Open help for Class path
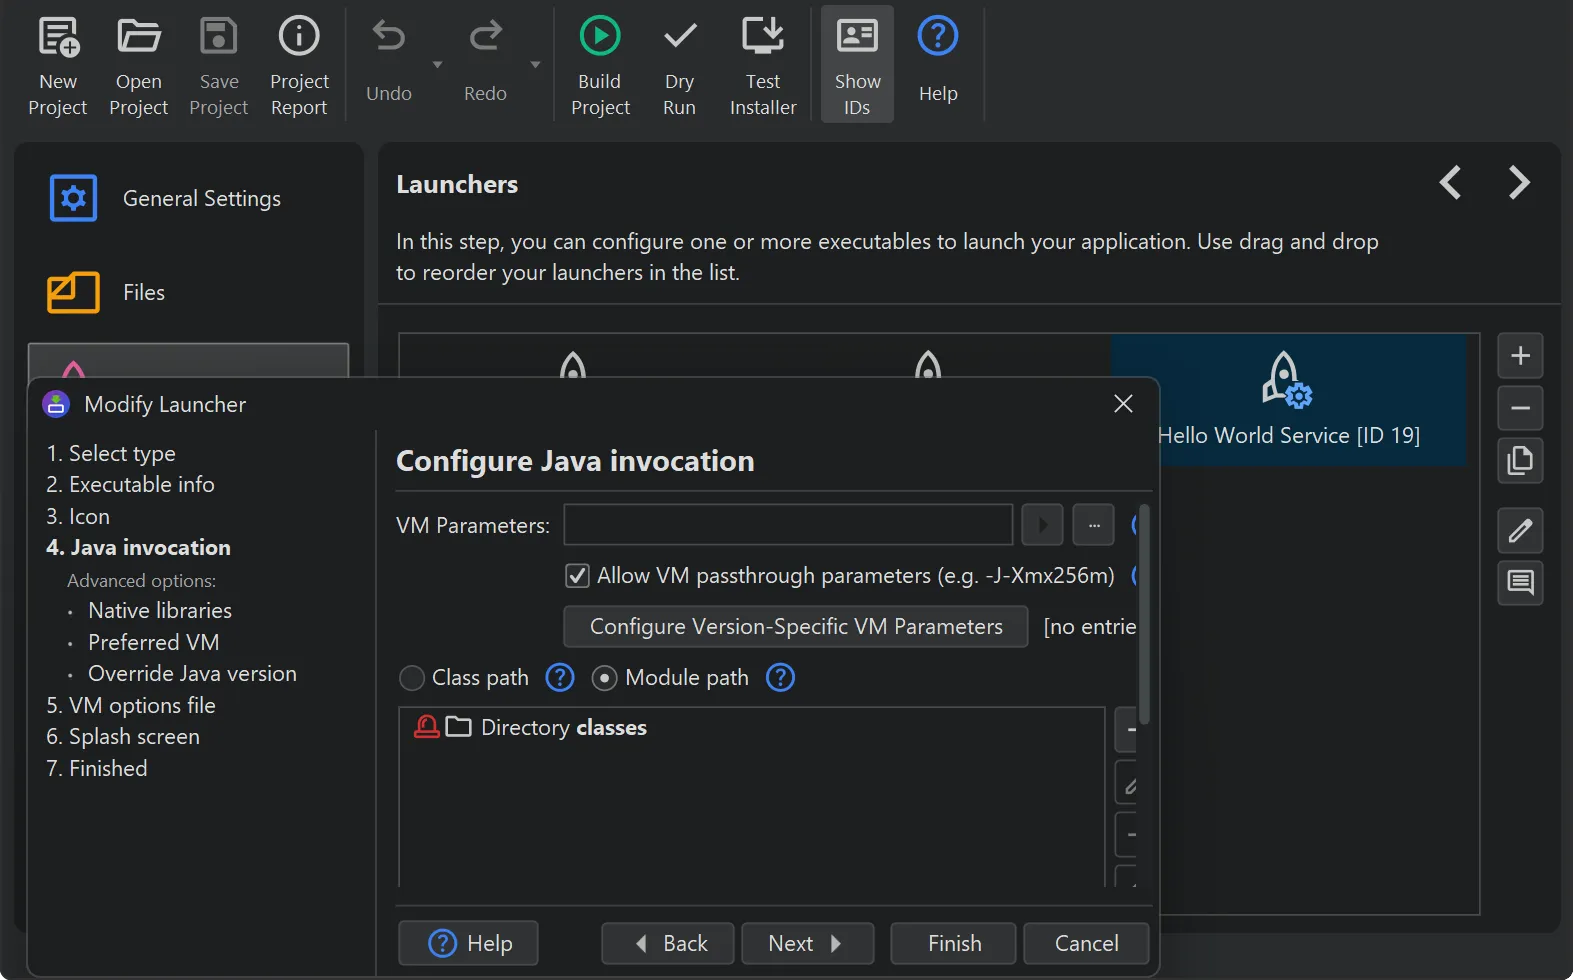The image size is (1573, 980). (x=560, y=677)
